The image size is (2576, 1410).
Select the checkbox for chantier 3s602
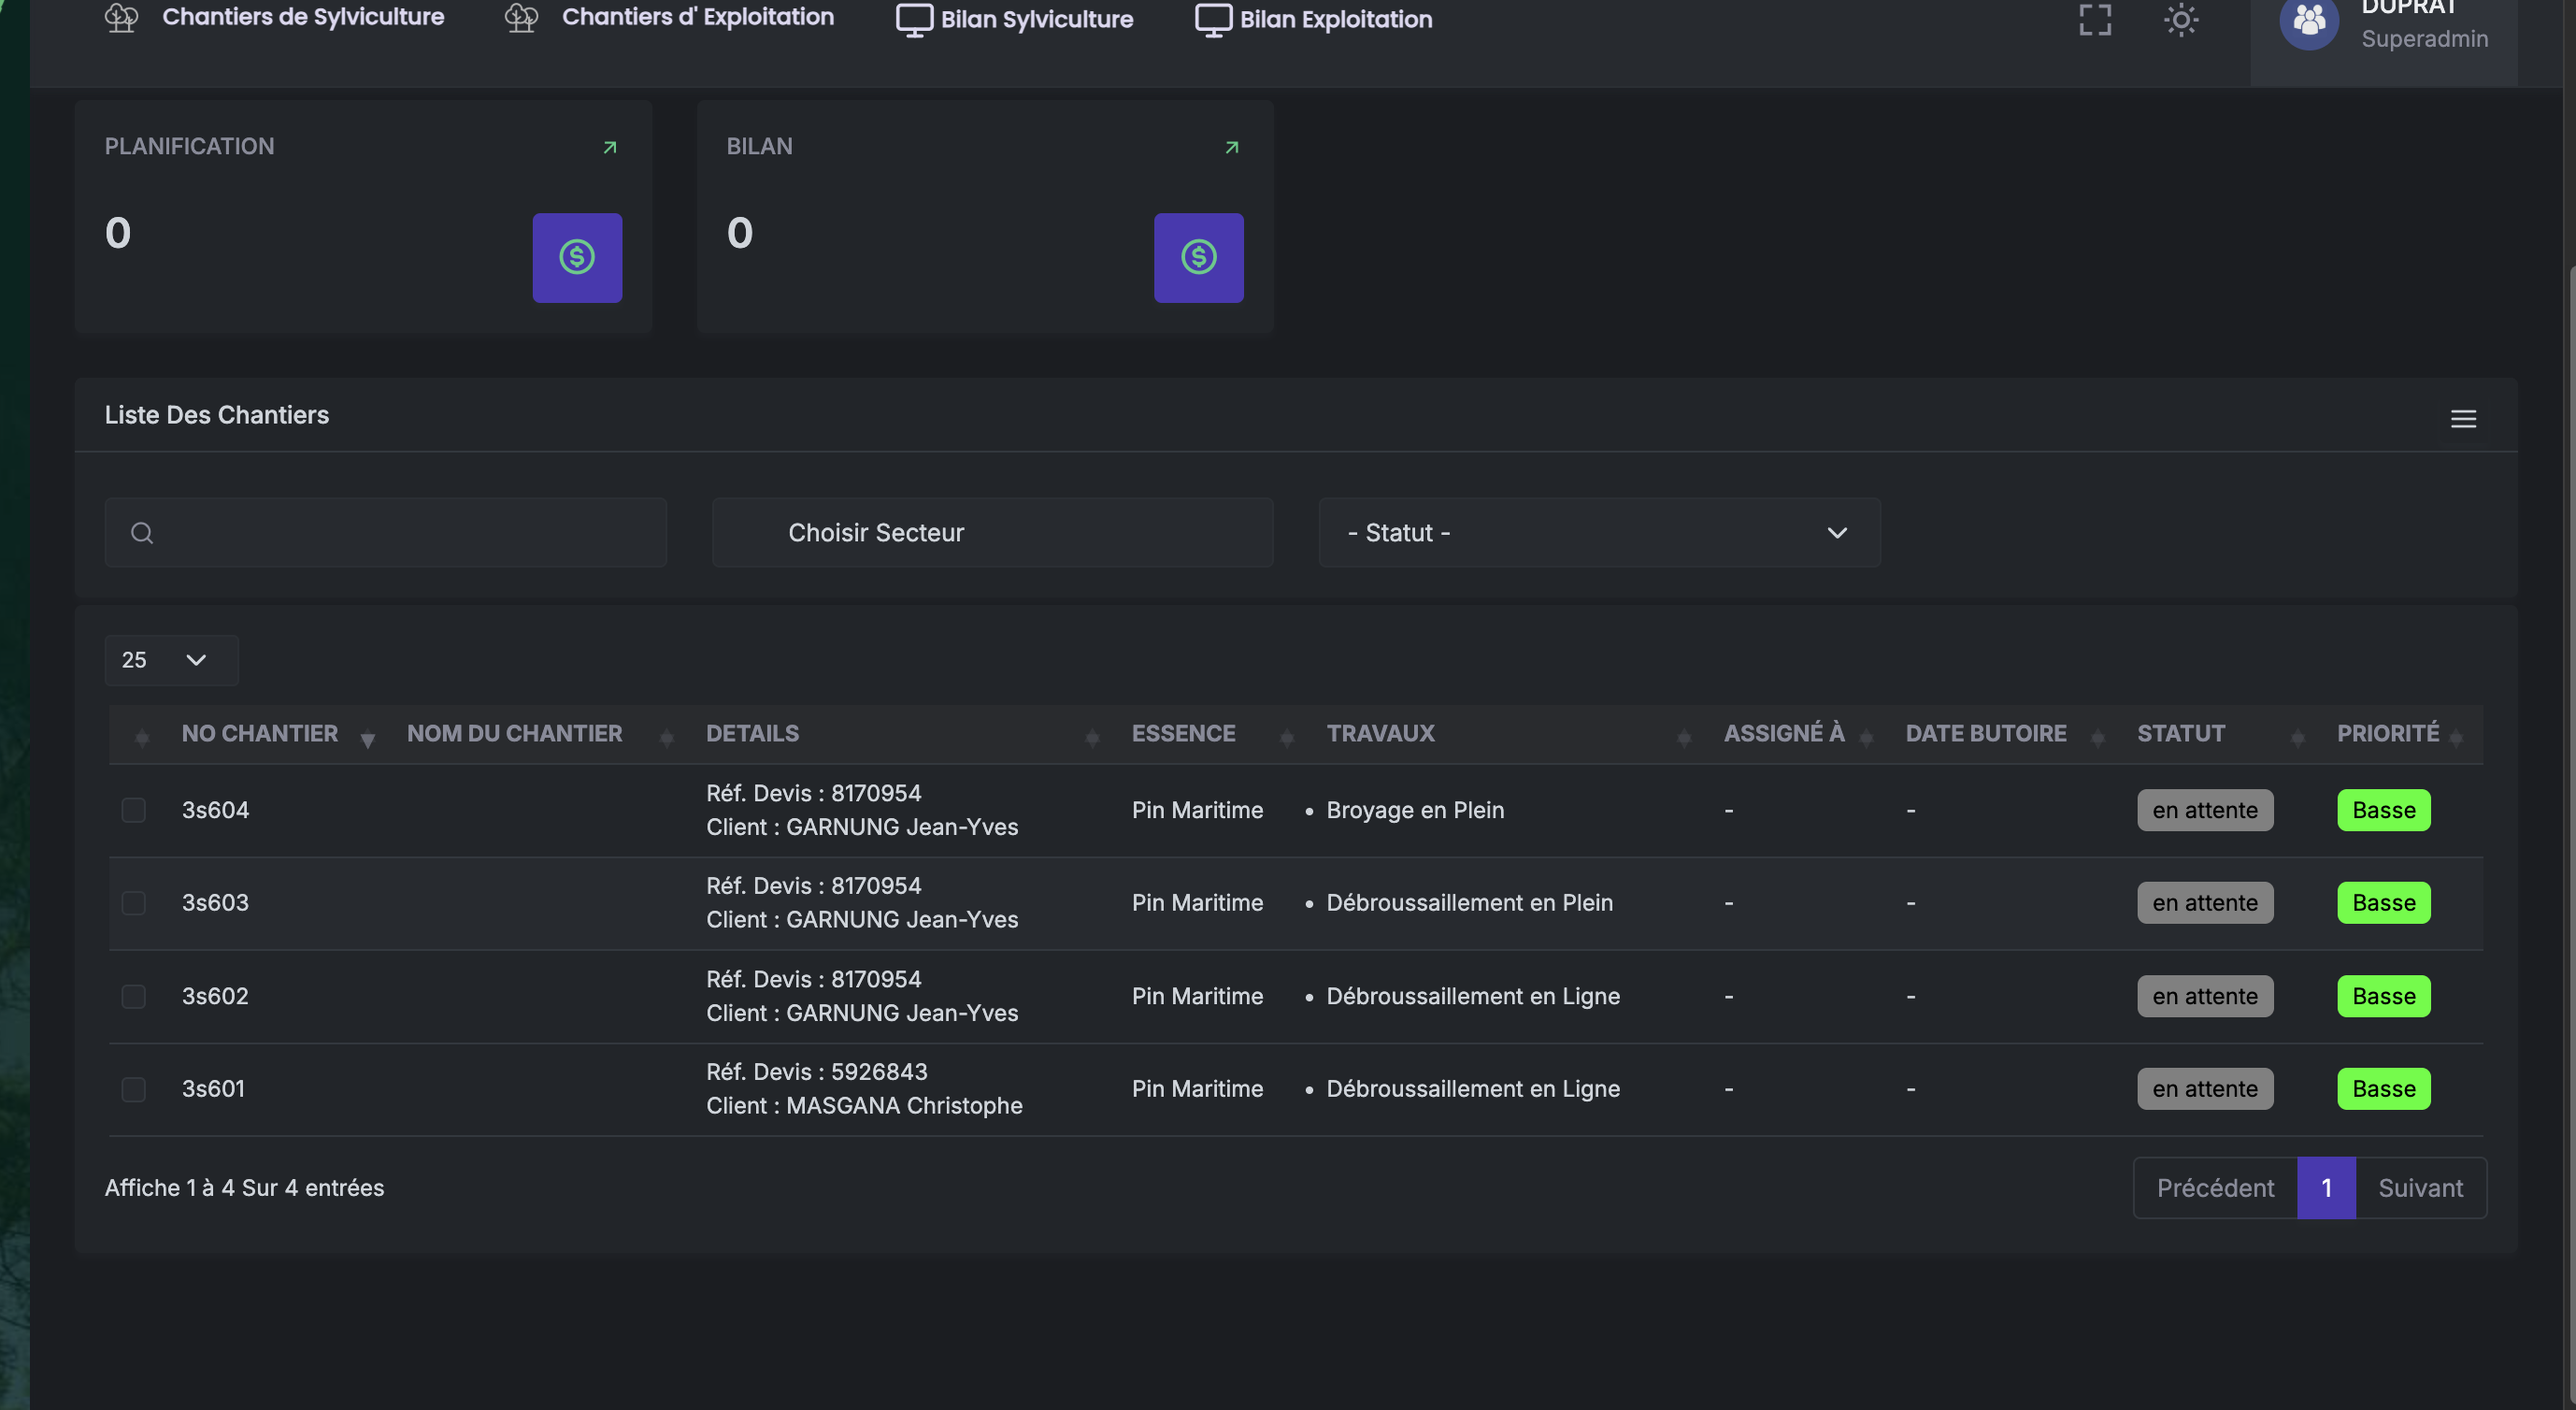click(x=133, y=996)
